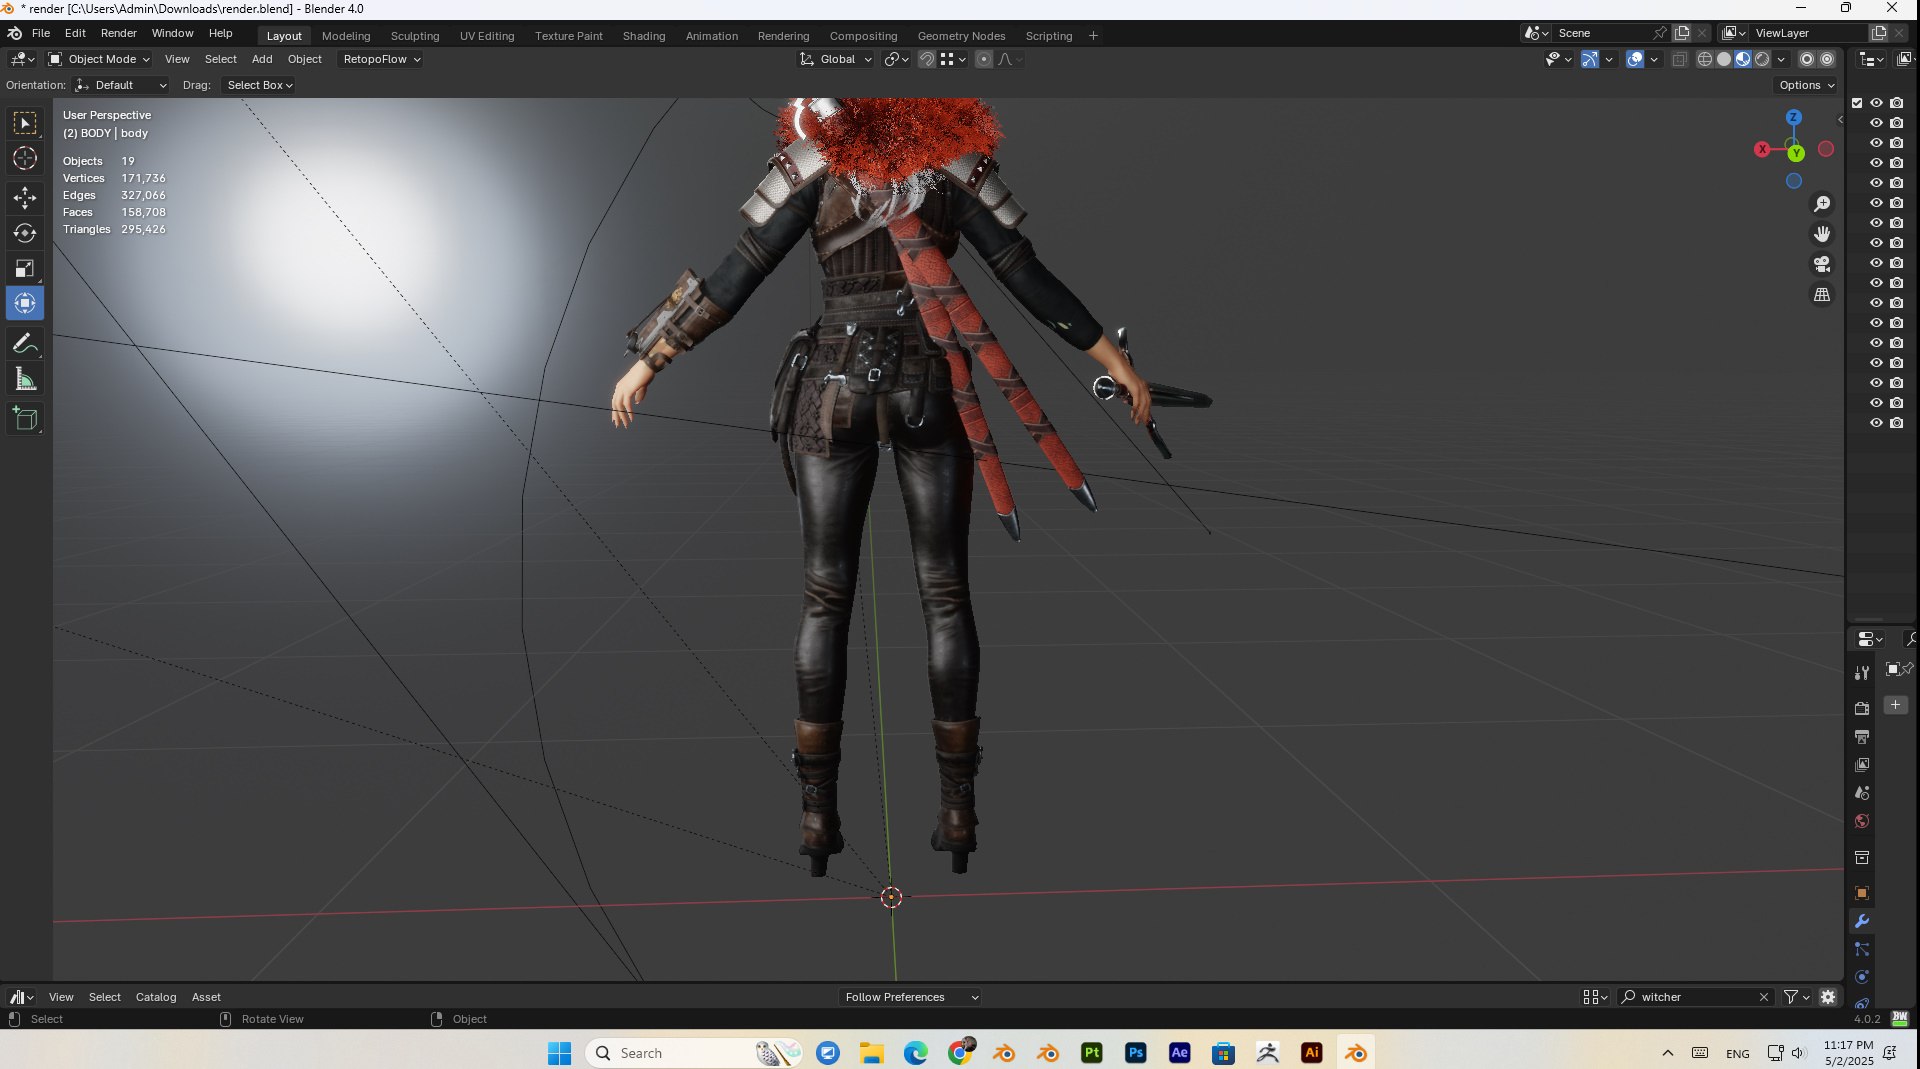Image resolution: width=1920 pixels, height=1069 pixels.
Task: Clear the witcher search text
Action: tap(1764, 997)
